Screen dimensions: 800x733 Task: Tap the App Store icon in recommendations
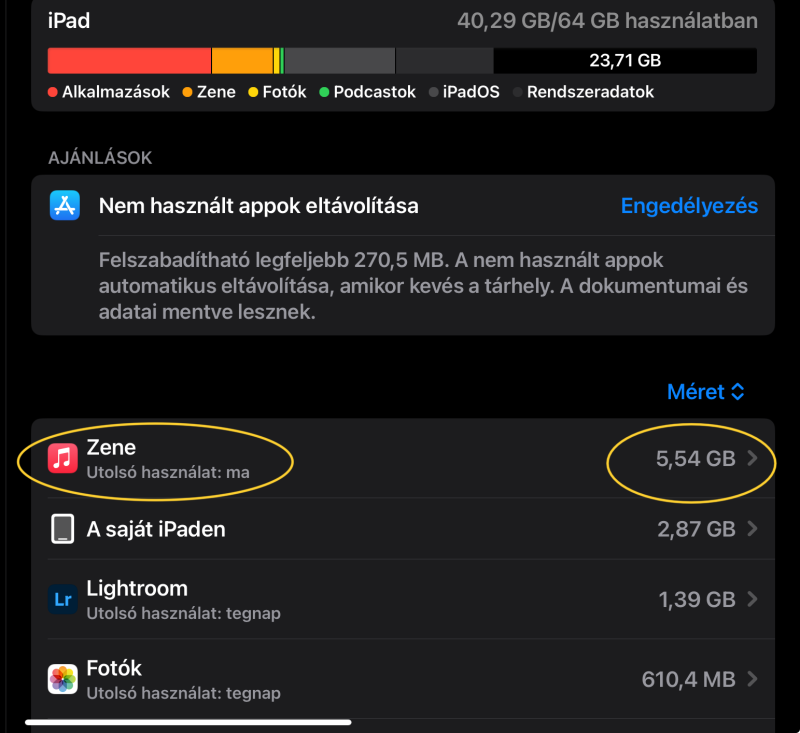click(x=65, y=206)
